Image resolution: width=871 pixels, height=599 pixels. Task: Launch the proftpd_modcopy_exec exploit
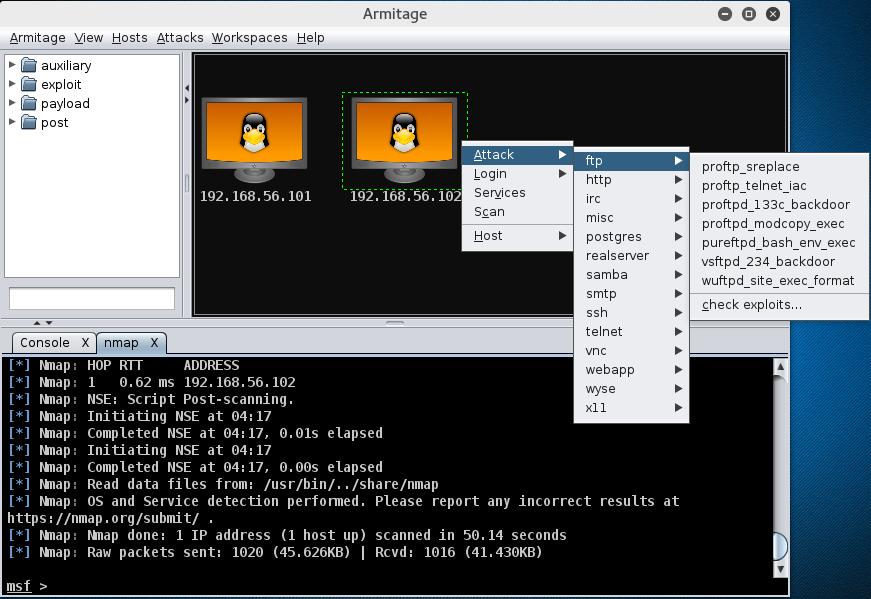(779, 223)
